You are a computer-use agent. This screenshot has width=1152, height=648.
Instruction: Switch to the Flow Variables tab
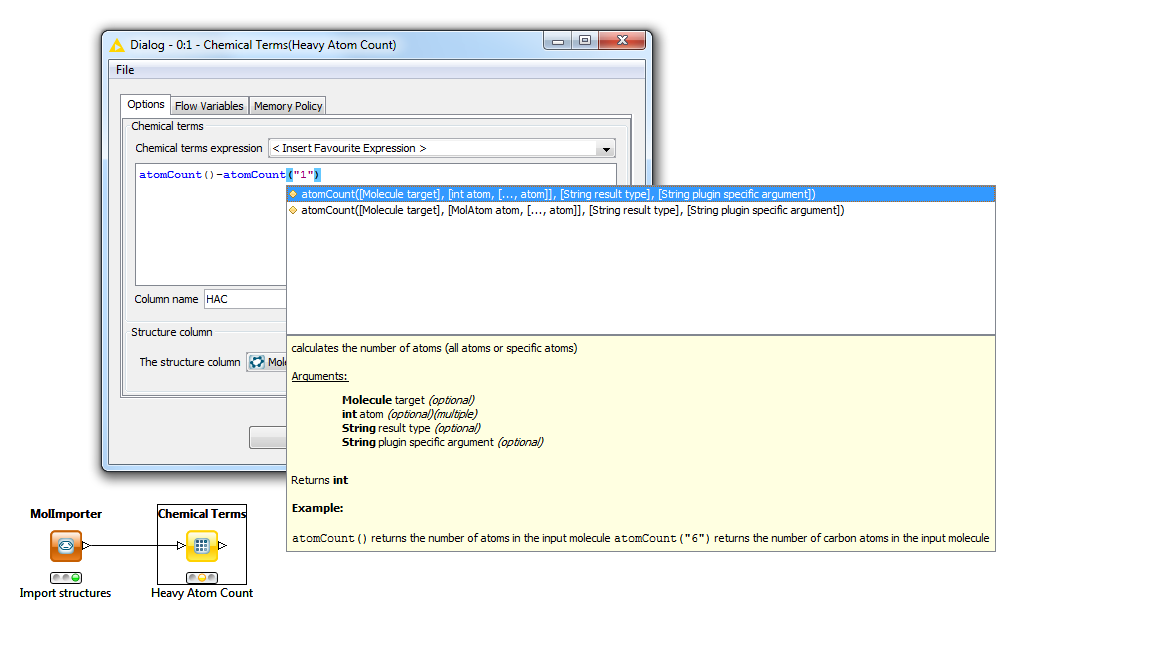click(x=209, y=105)
